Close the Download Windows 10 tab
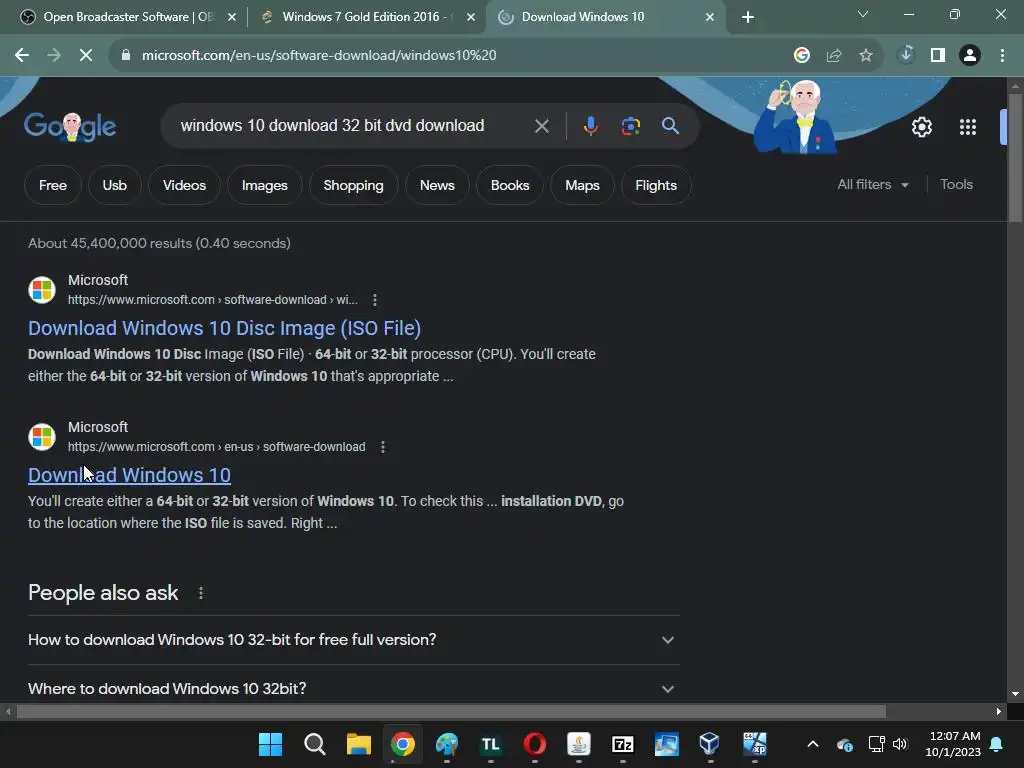Screen dimensions: 1024x768 (x=710, y=18)
